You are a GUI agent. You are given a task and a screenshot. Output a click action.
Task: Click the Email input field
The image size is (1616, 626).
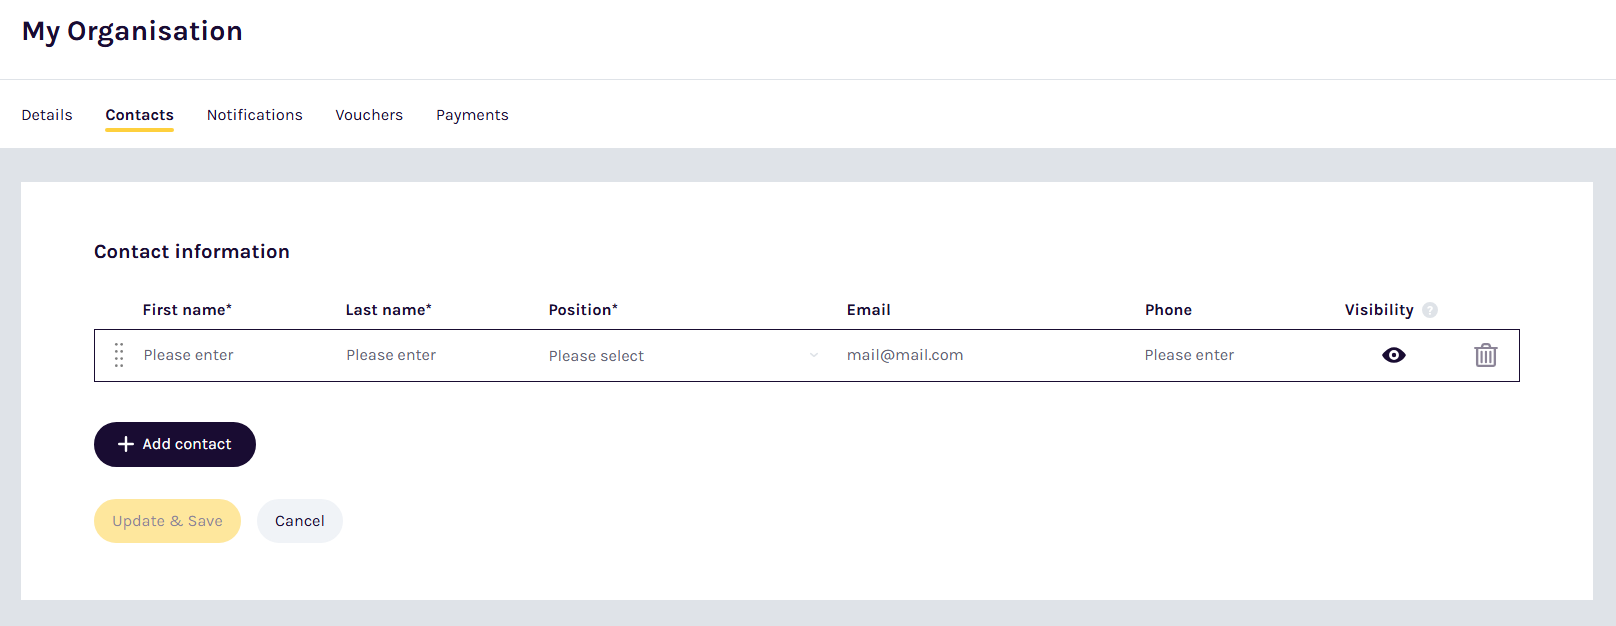tap(980, 355)
